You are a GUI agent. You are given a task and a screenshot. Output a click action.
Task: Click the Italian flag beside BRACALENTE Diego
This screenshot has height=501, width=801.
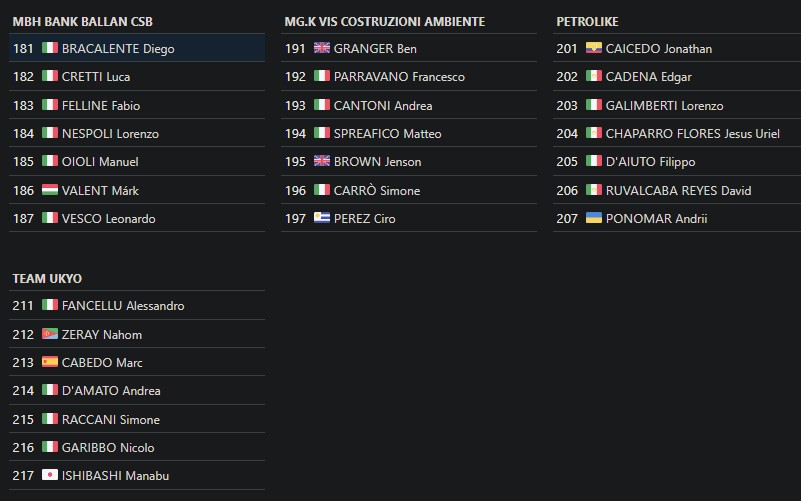[x=50, y=48]
